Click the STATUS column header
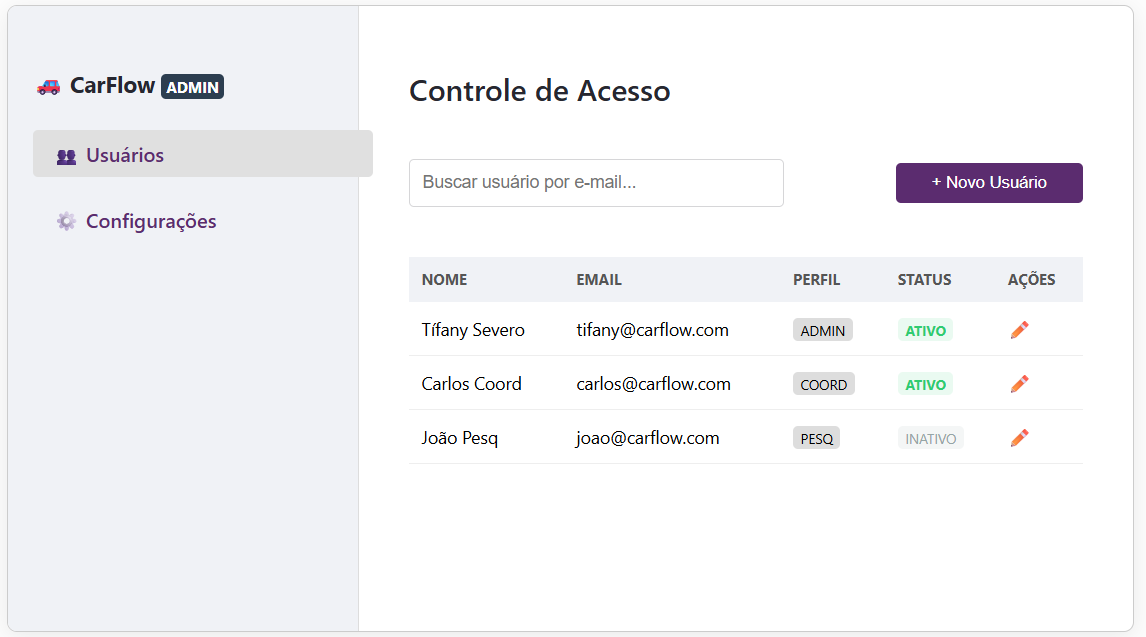1146x637 pixels. point(924,280)
